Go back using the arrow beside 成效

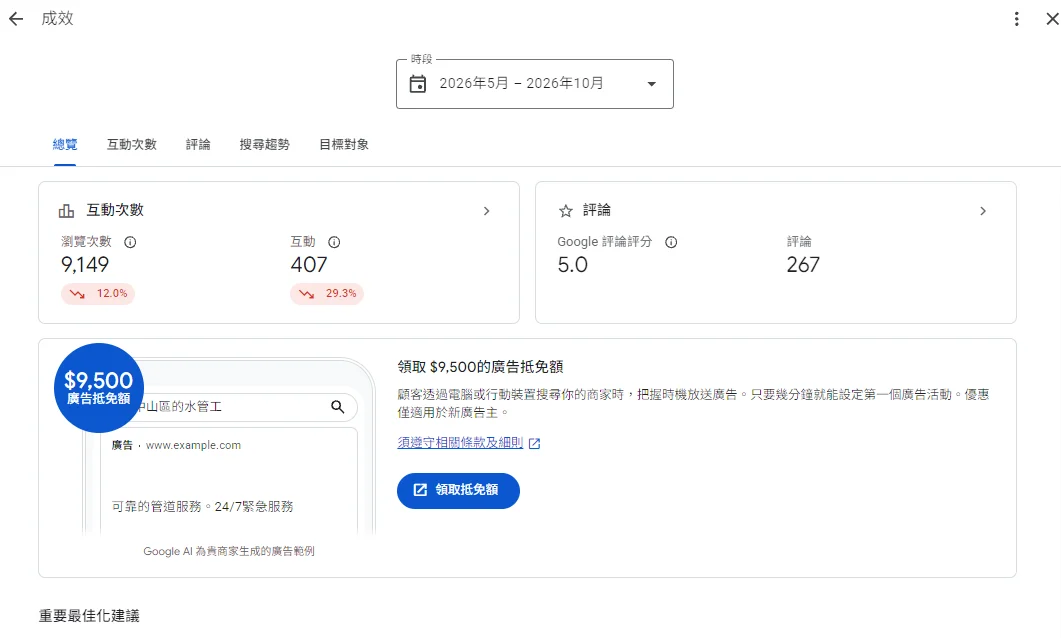[16, 19]
